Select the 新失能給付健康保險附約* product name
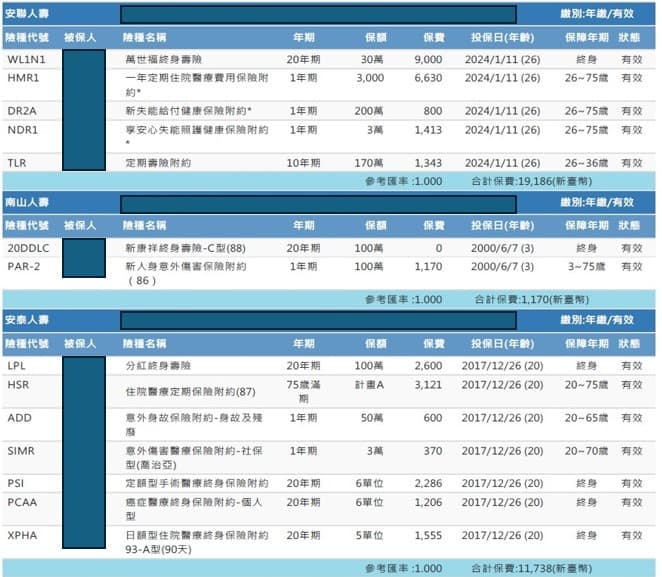 (188, 111)
